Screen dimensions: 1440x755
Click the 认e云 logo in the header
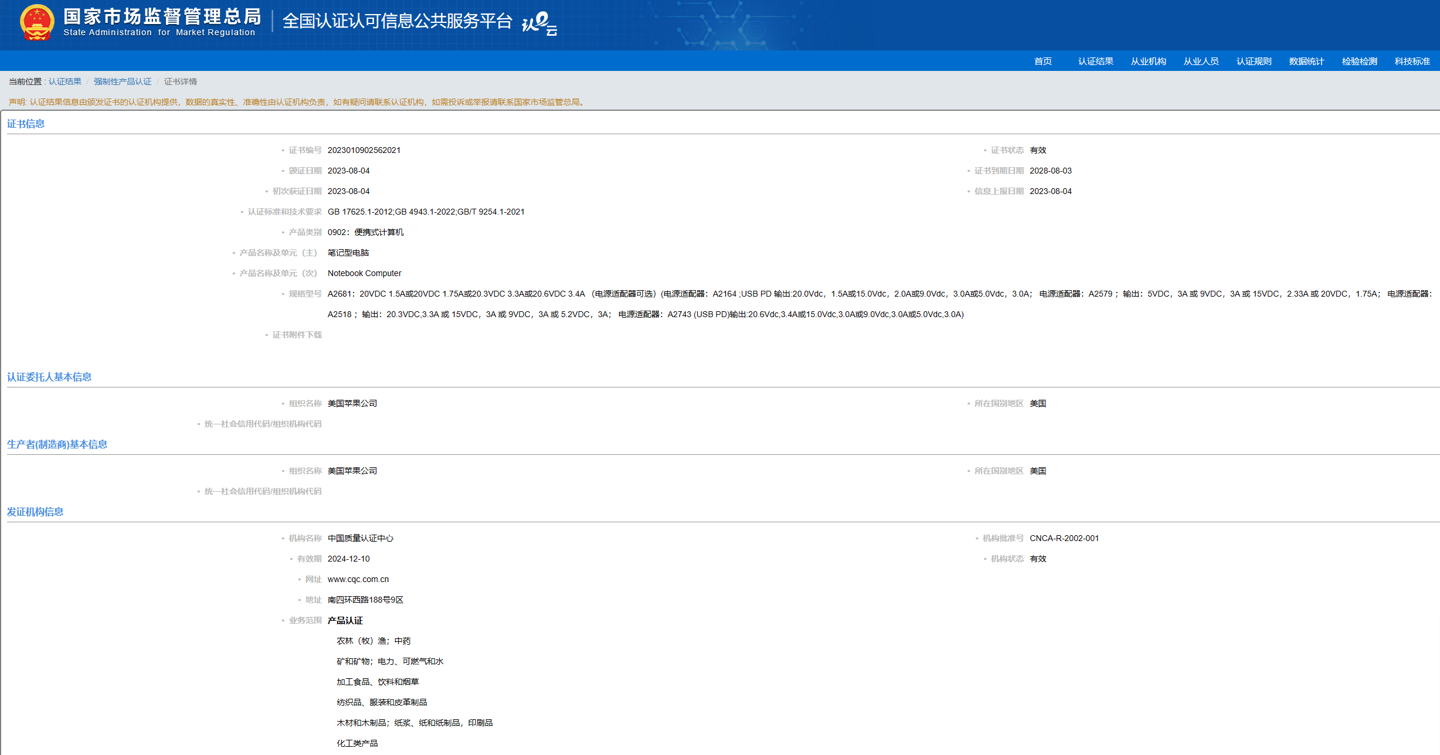pos(540,23)
